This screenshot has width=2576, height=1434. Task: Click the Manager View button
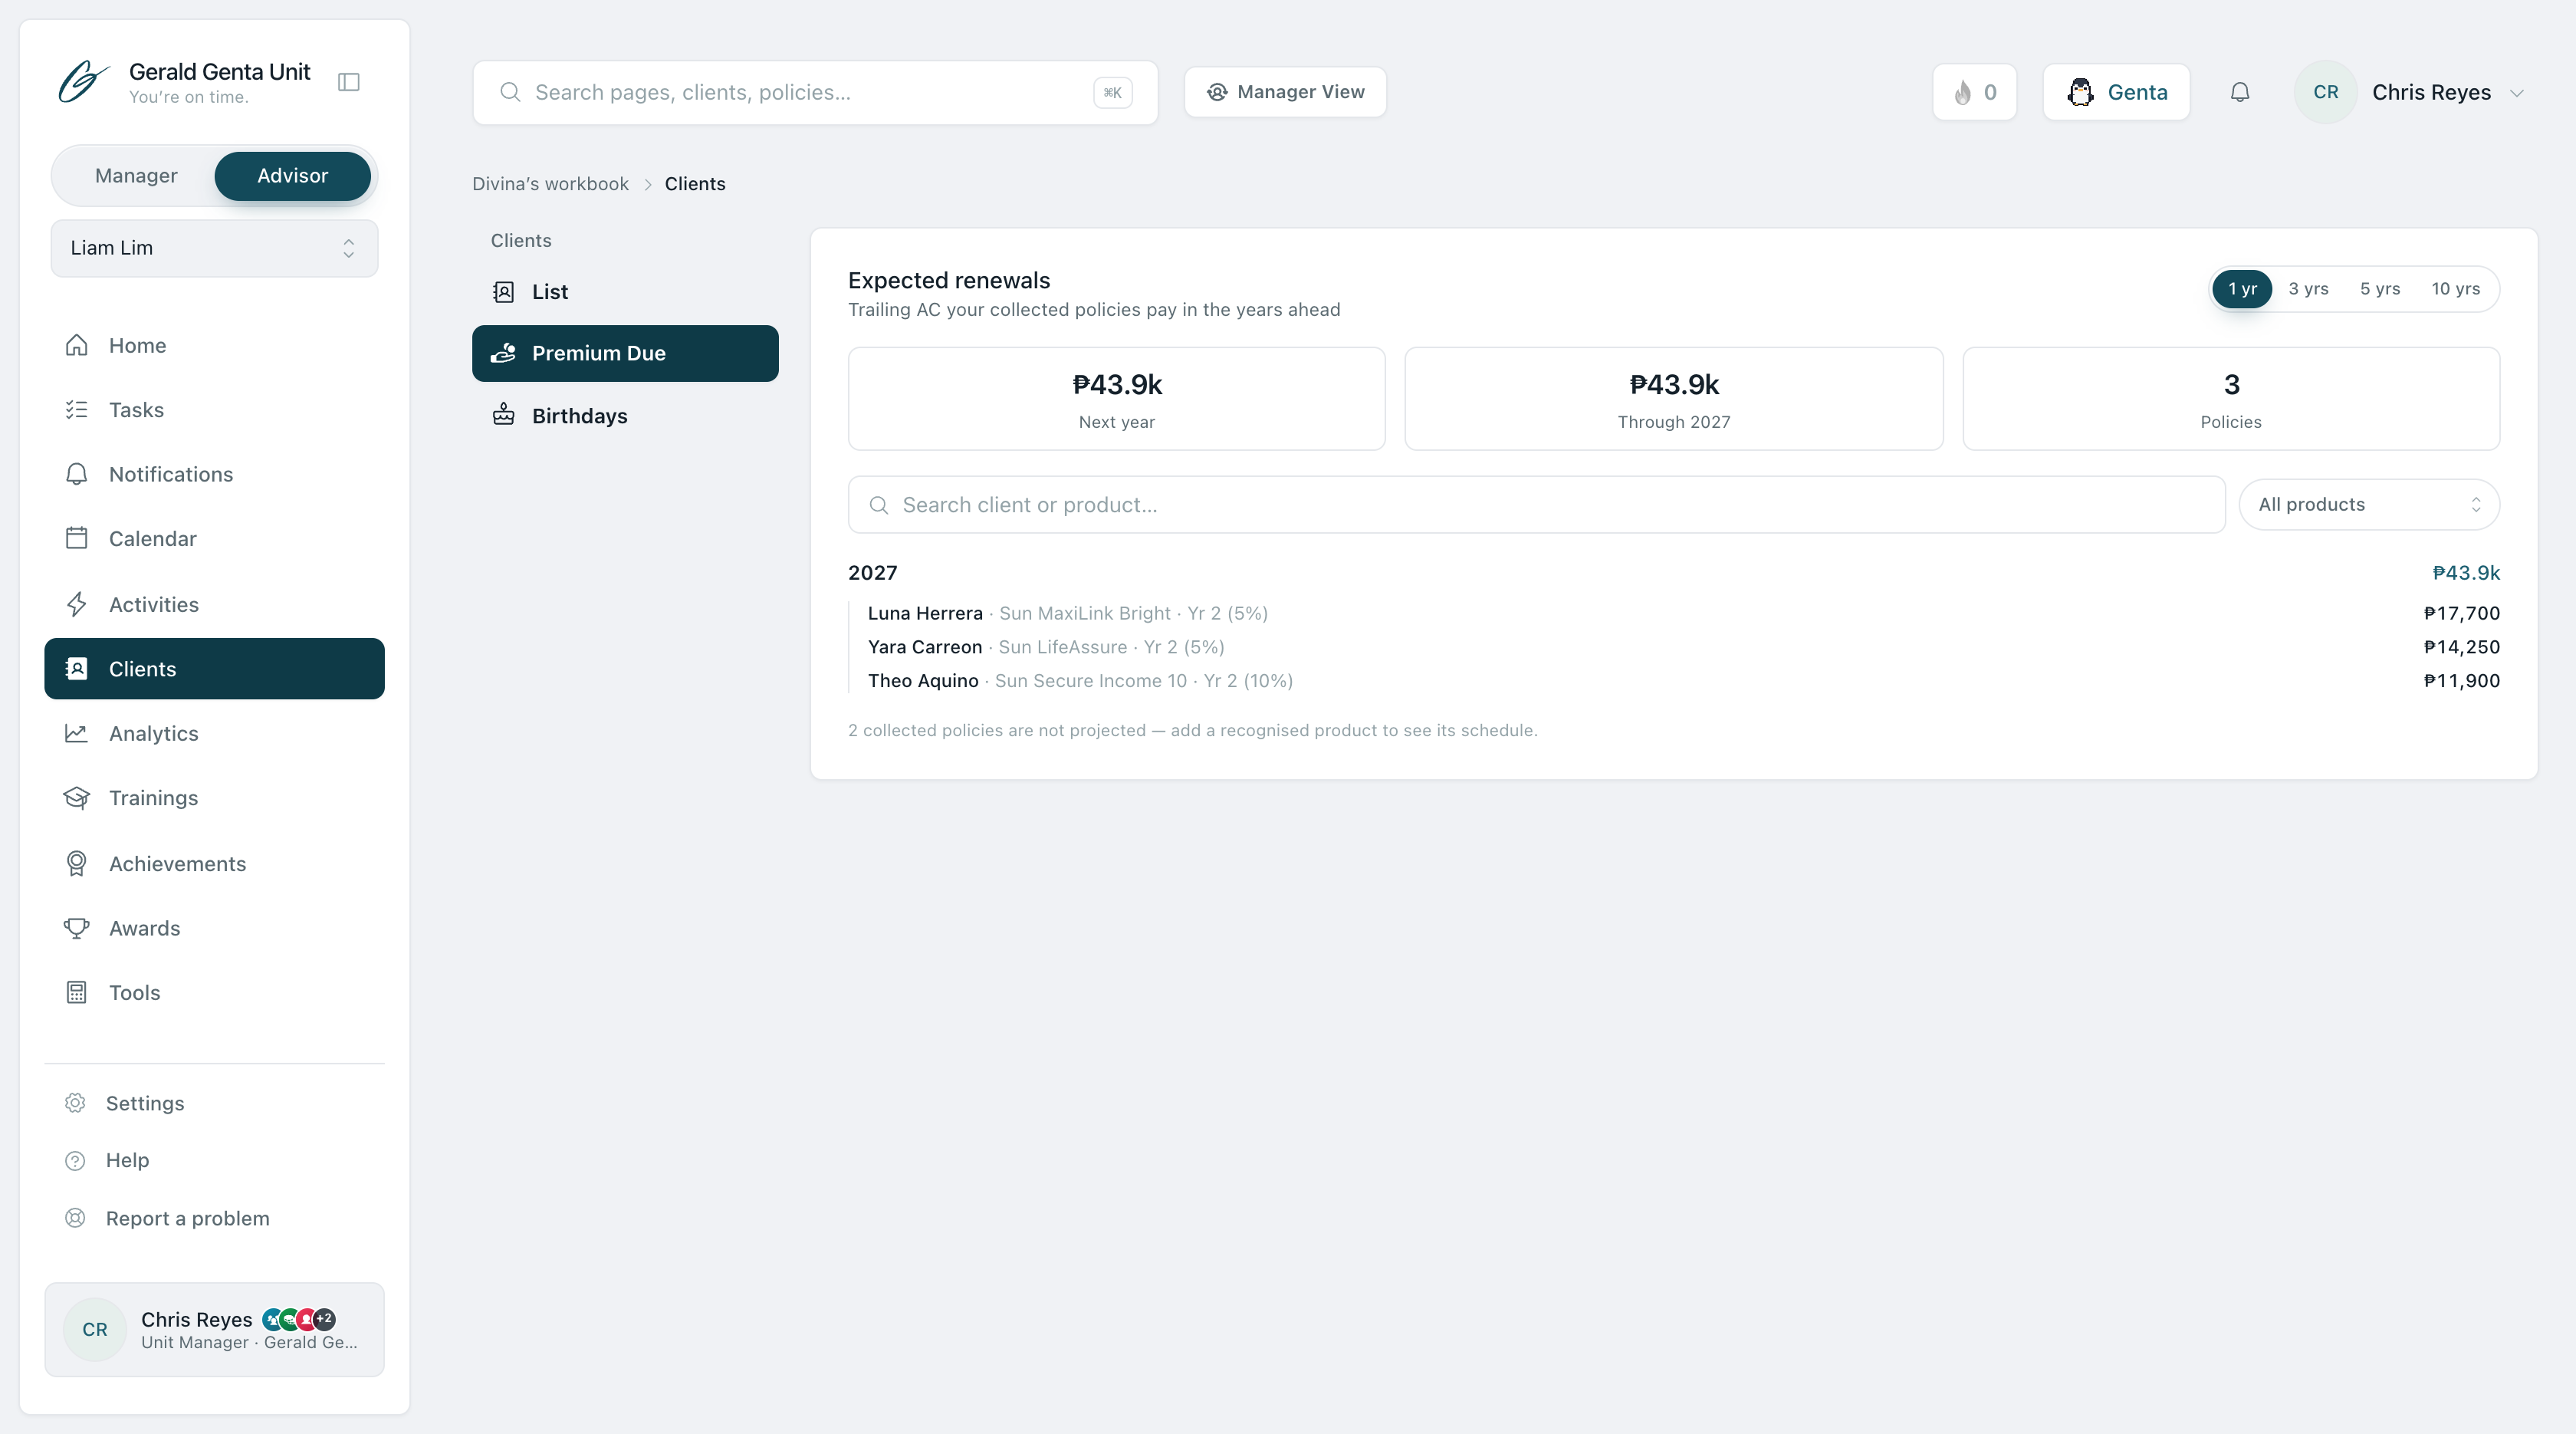(1285, 92)
